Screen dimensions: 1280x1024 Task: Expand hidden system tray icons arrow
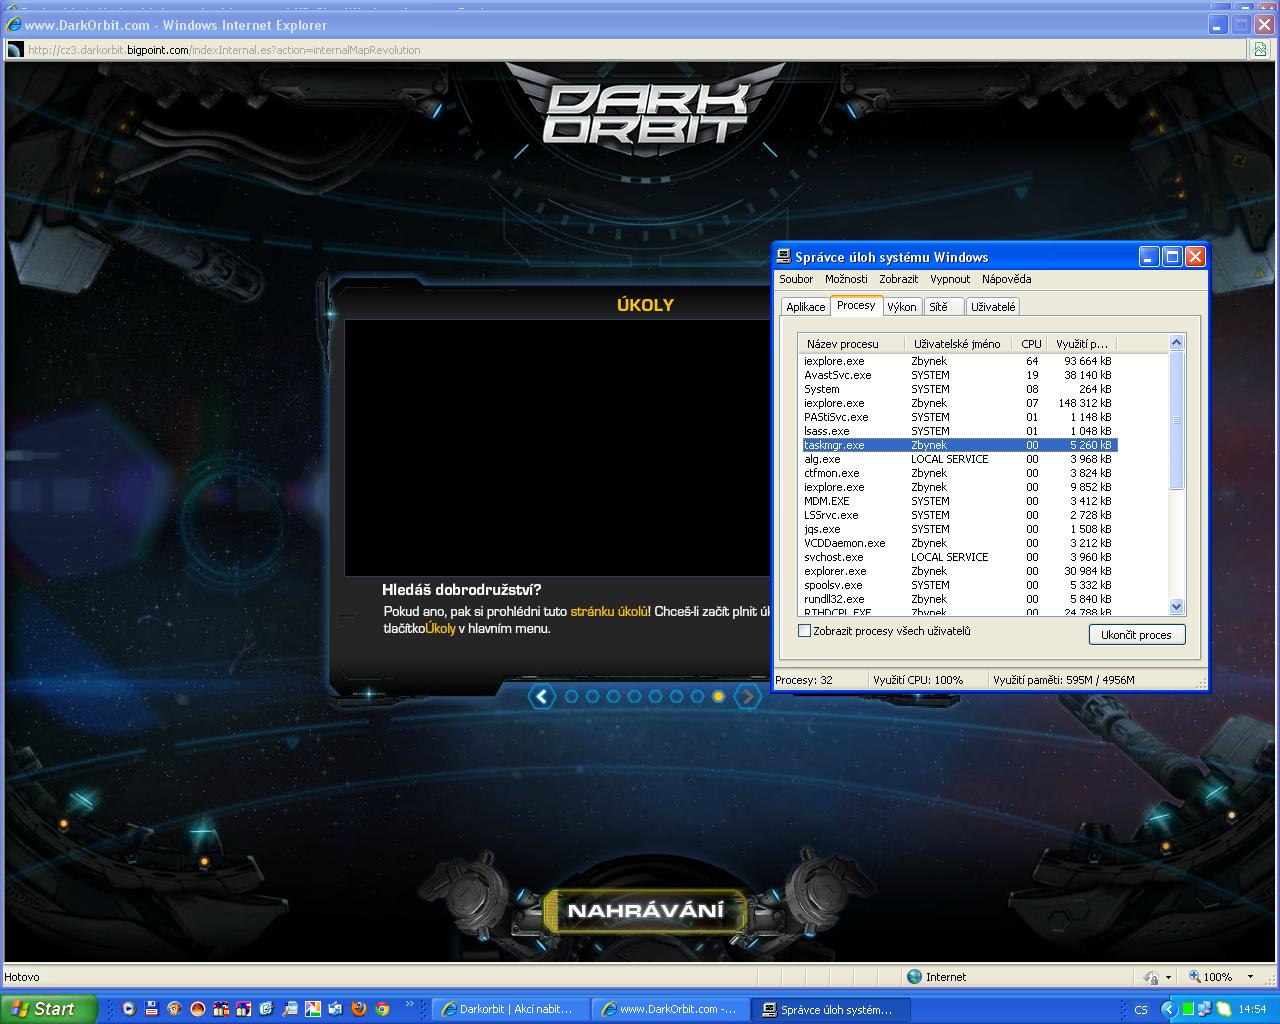[x=1169, y=1009]
